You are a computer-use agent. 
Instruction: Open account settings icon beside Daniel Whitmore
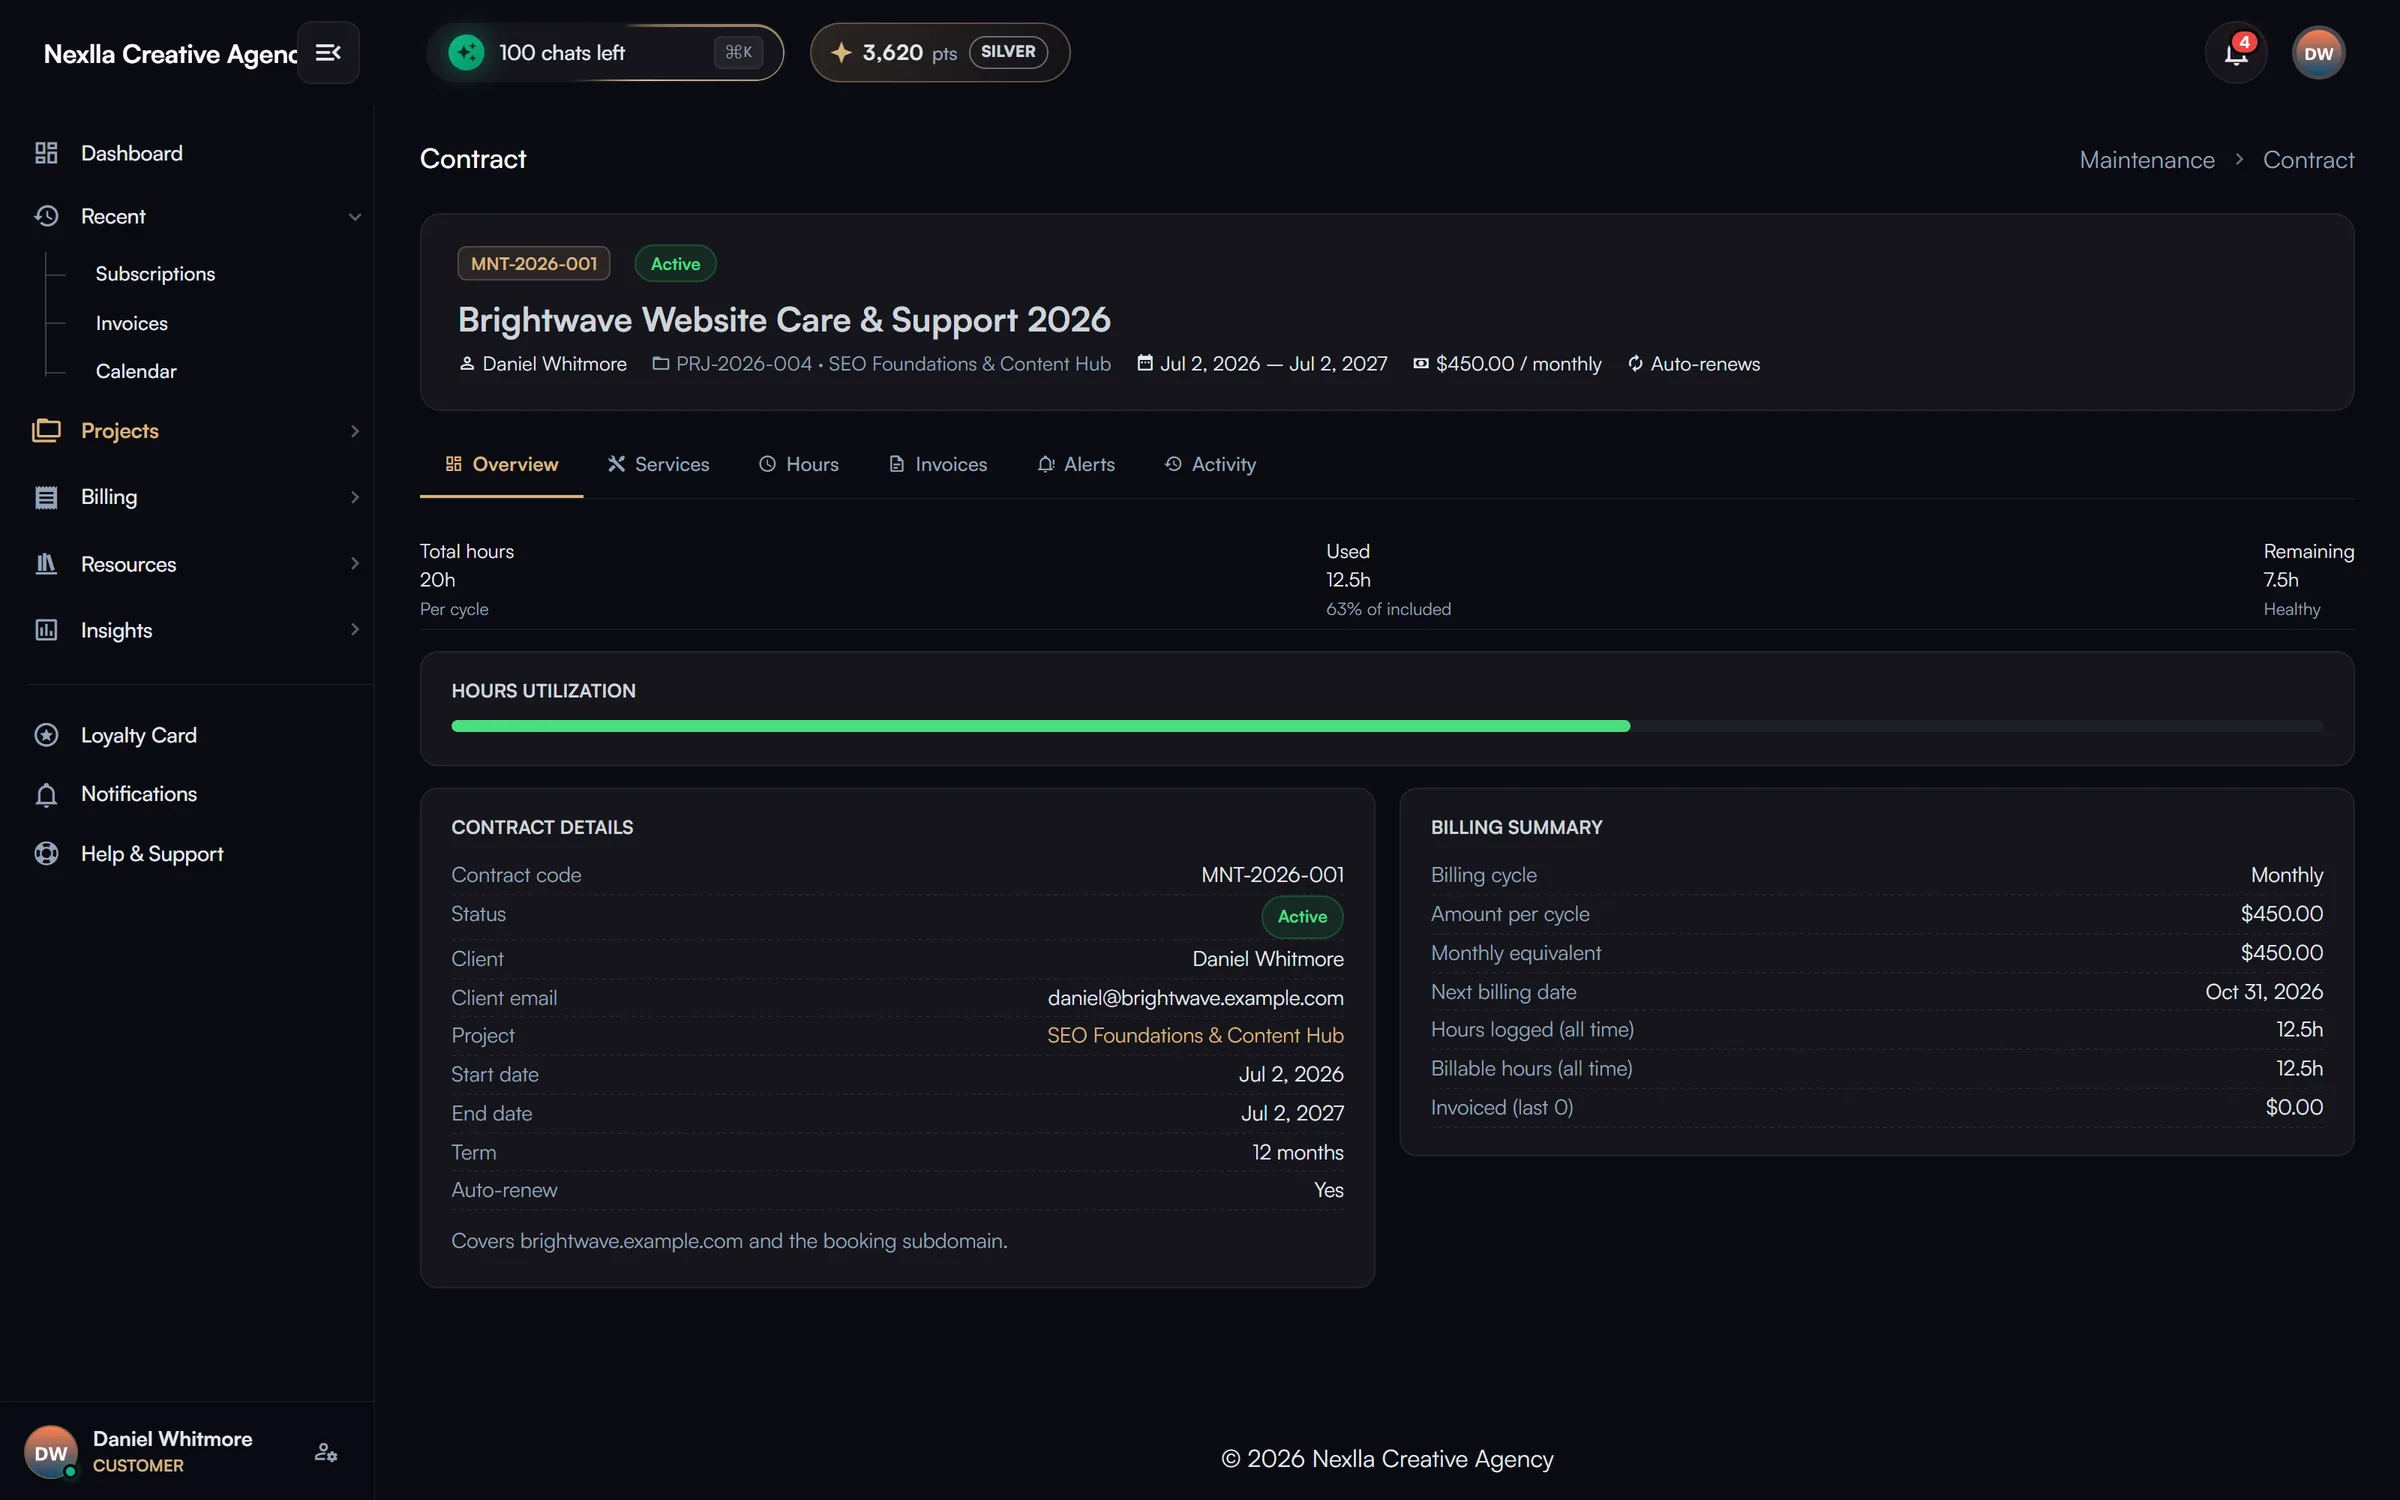pyautogui.click(x=326, y=1452)
